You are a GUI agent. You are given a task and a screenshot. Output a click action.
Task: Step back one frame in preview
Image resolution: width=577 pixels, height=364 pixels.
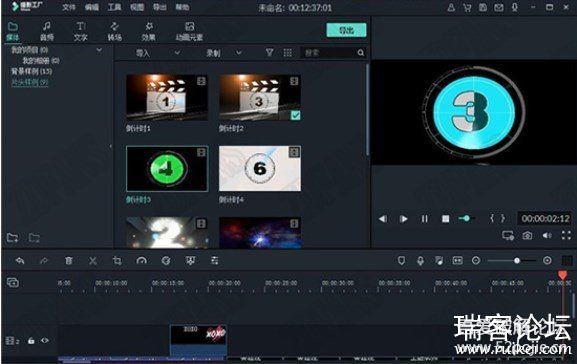[383, 219]
